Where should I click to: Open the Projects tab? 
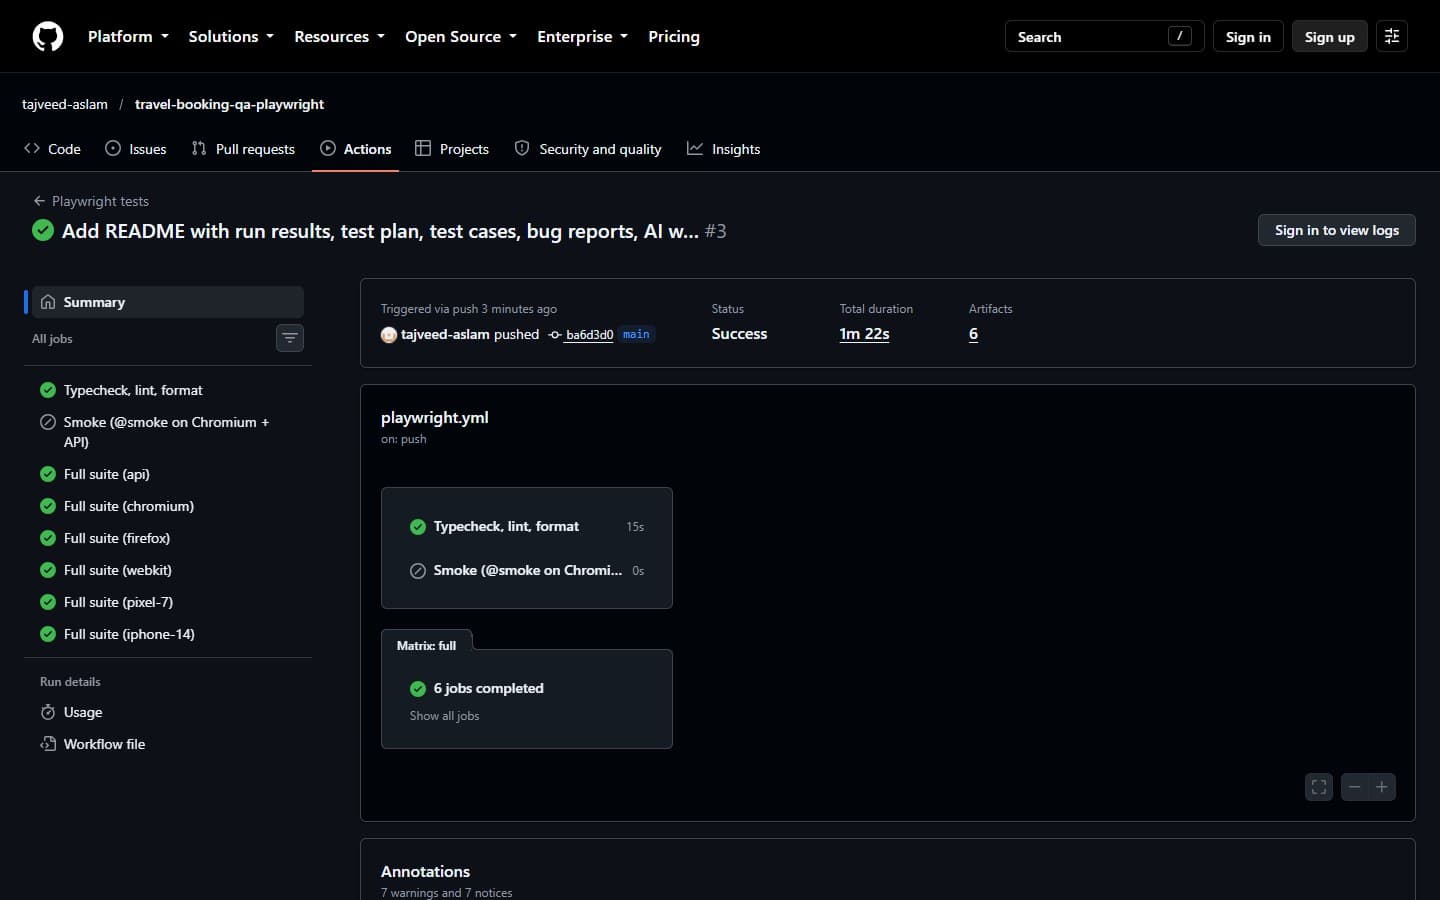452,149
